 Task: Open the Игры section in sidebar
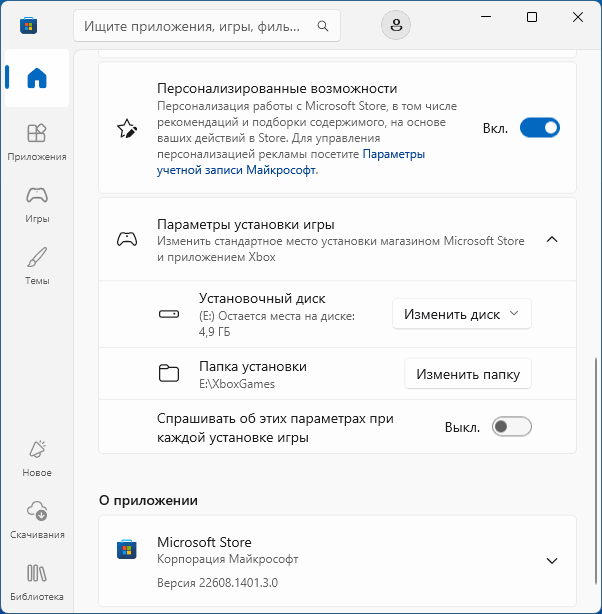click(x=37, y=205)
